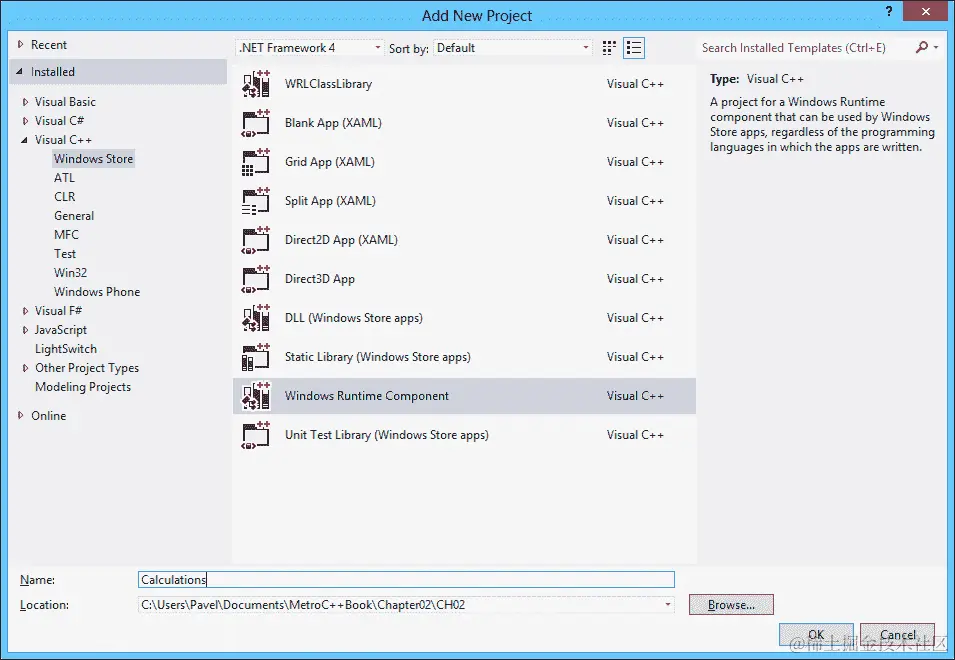Open the .NET Framework 4 version dropdown
This screenshot has height=660, width=955.
tap(309, 47)
